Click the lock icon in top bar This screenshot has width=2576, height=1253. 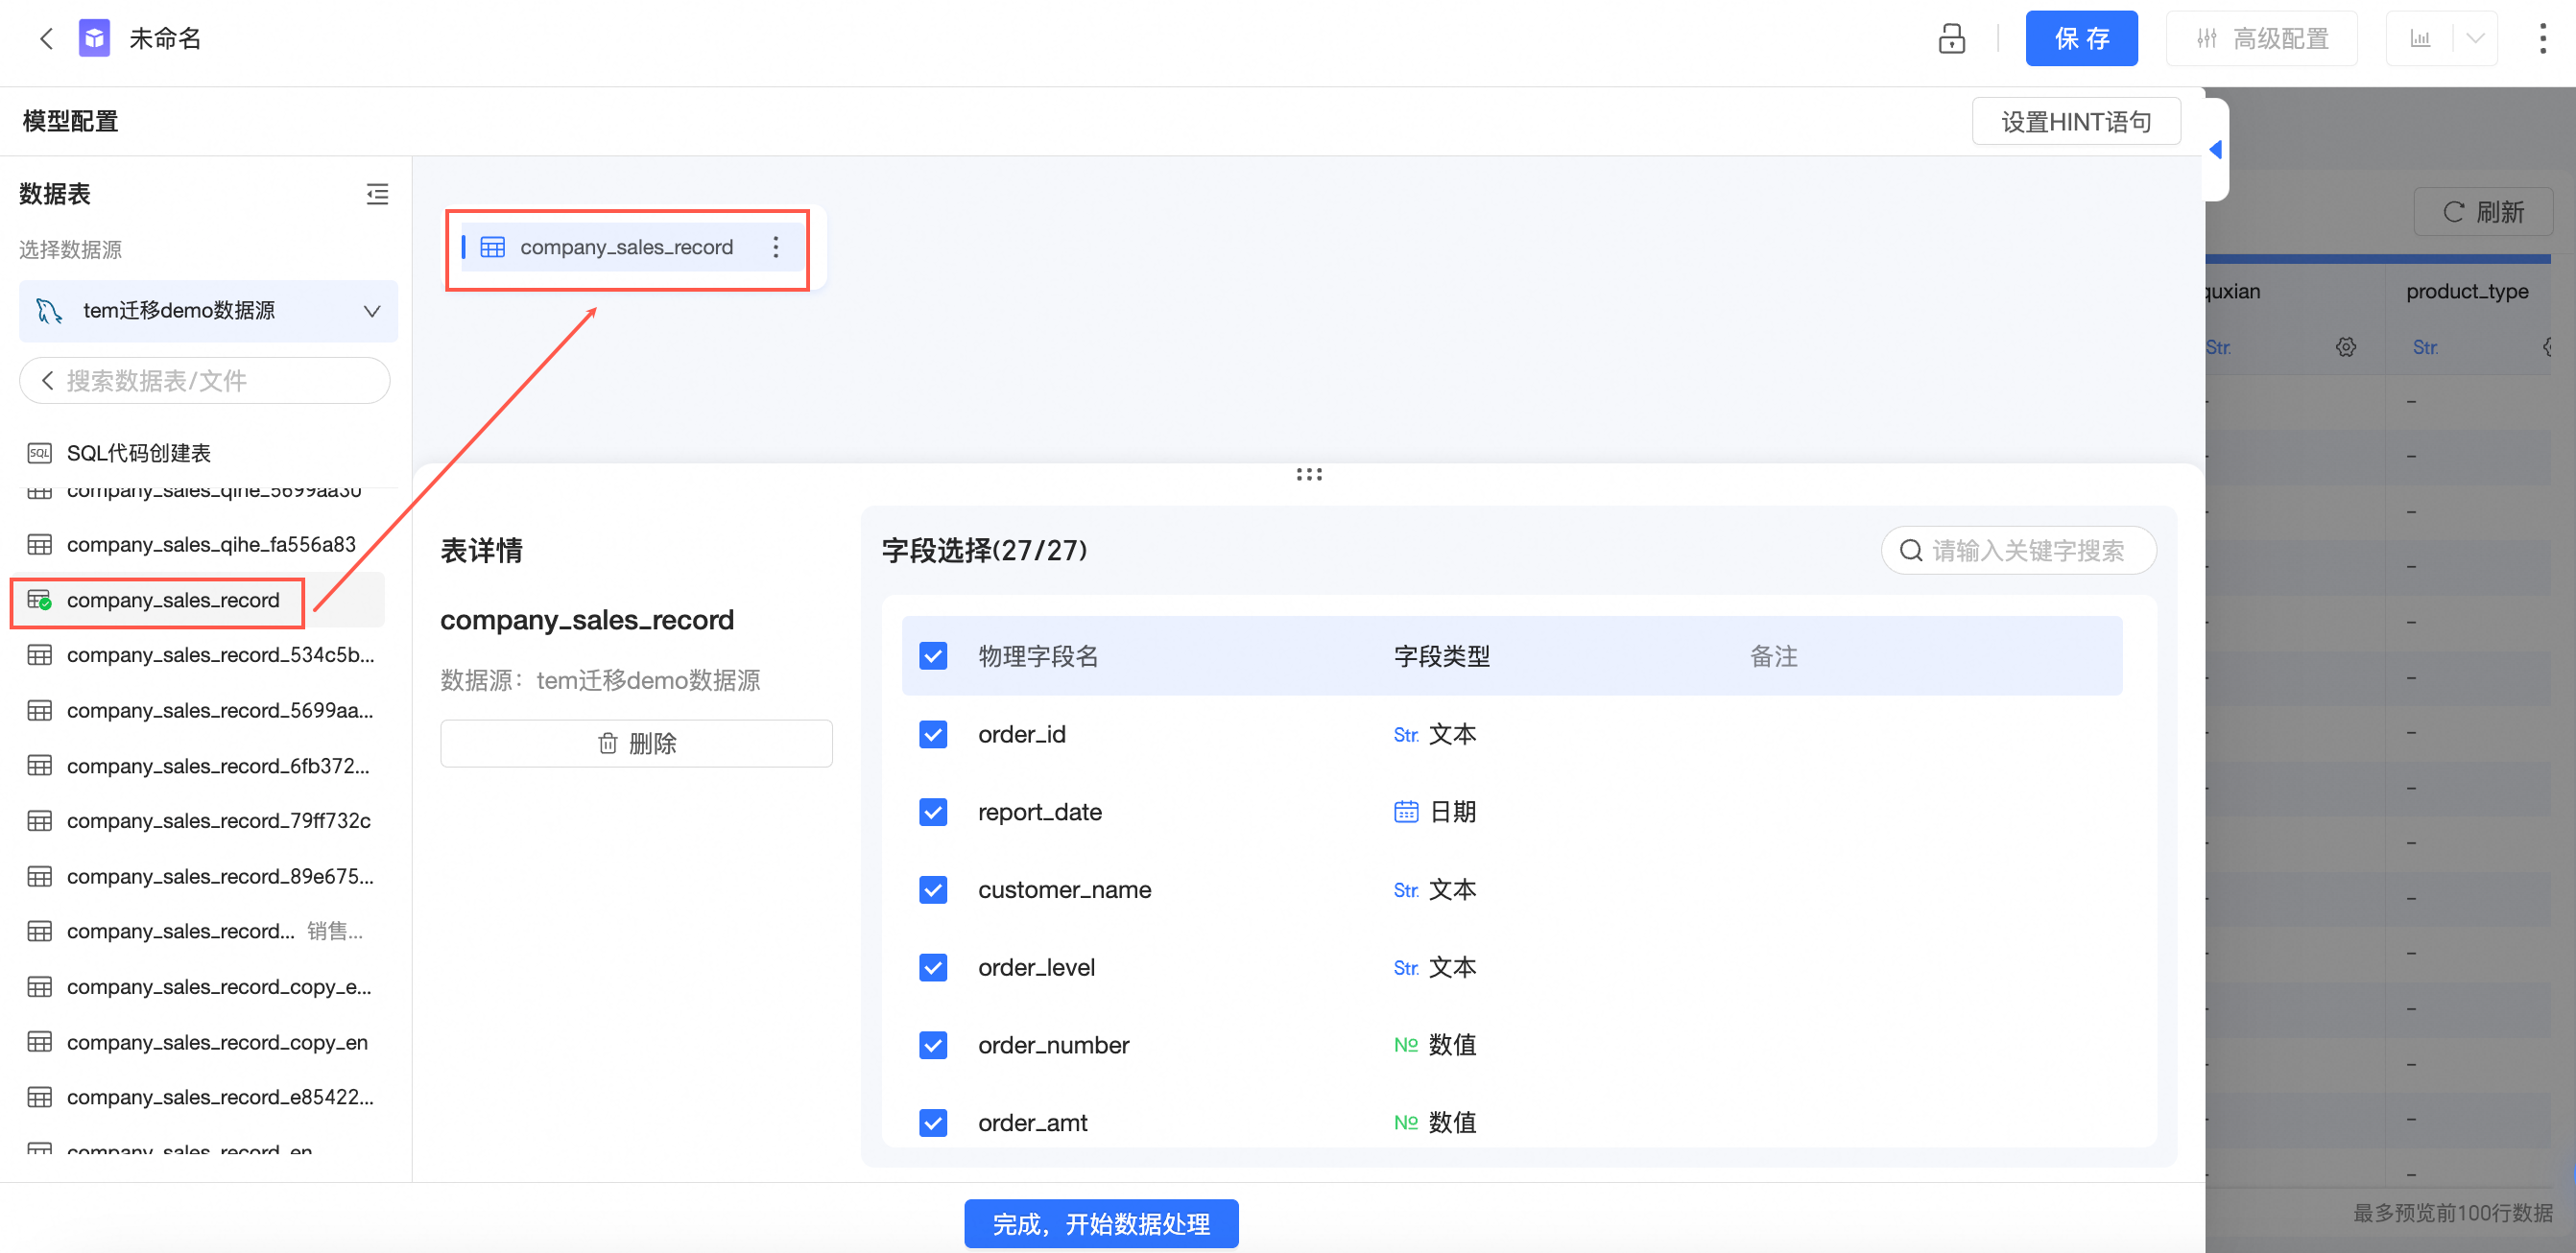click(1951, 39)
